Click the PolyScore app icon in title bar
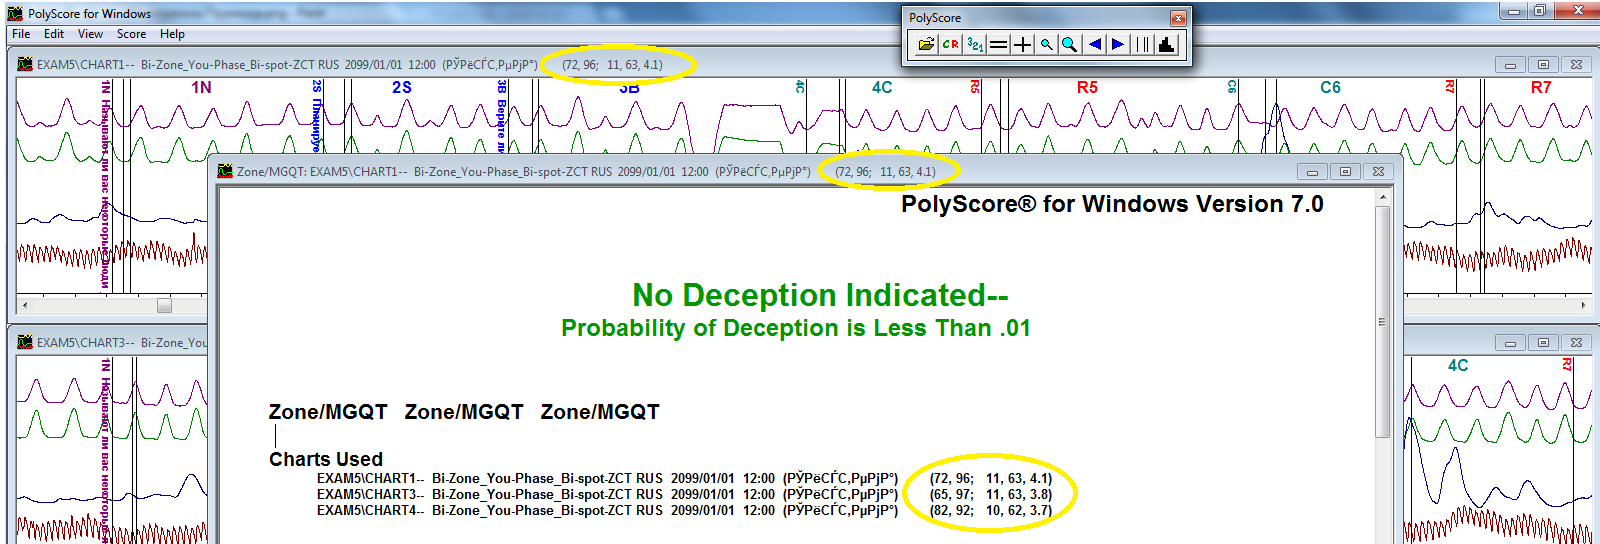Viewport: 1600px width, 544px height. tap(15, 14)
